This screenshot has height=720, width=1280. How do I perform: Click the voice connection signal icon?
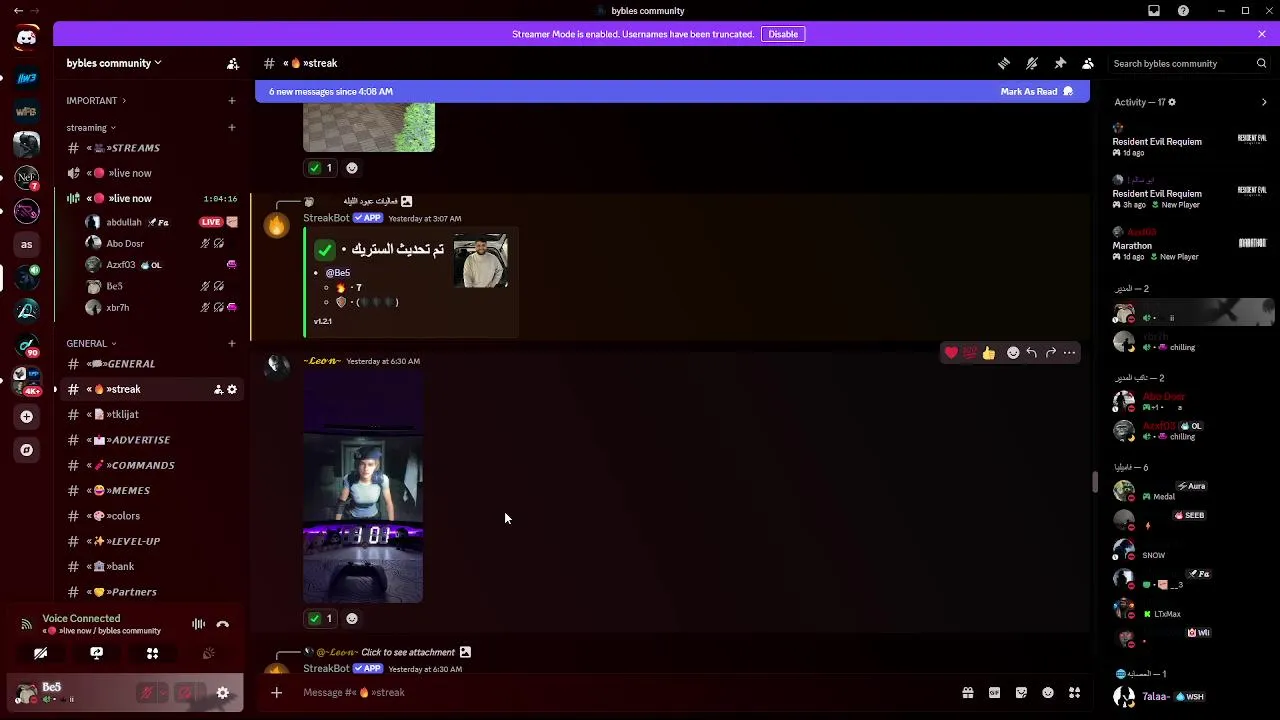pyautogui.click(x=26, y=624)
